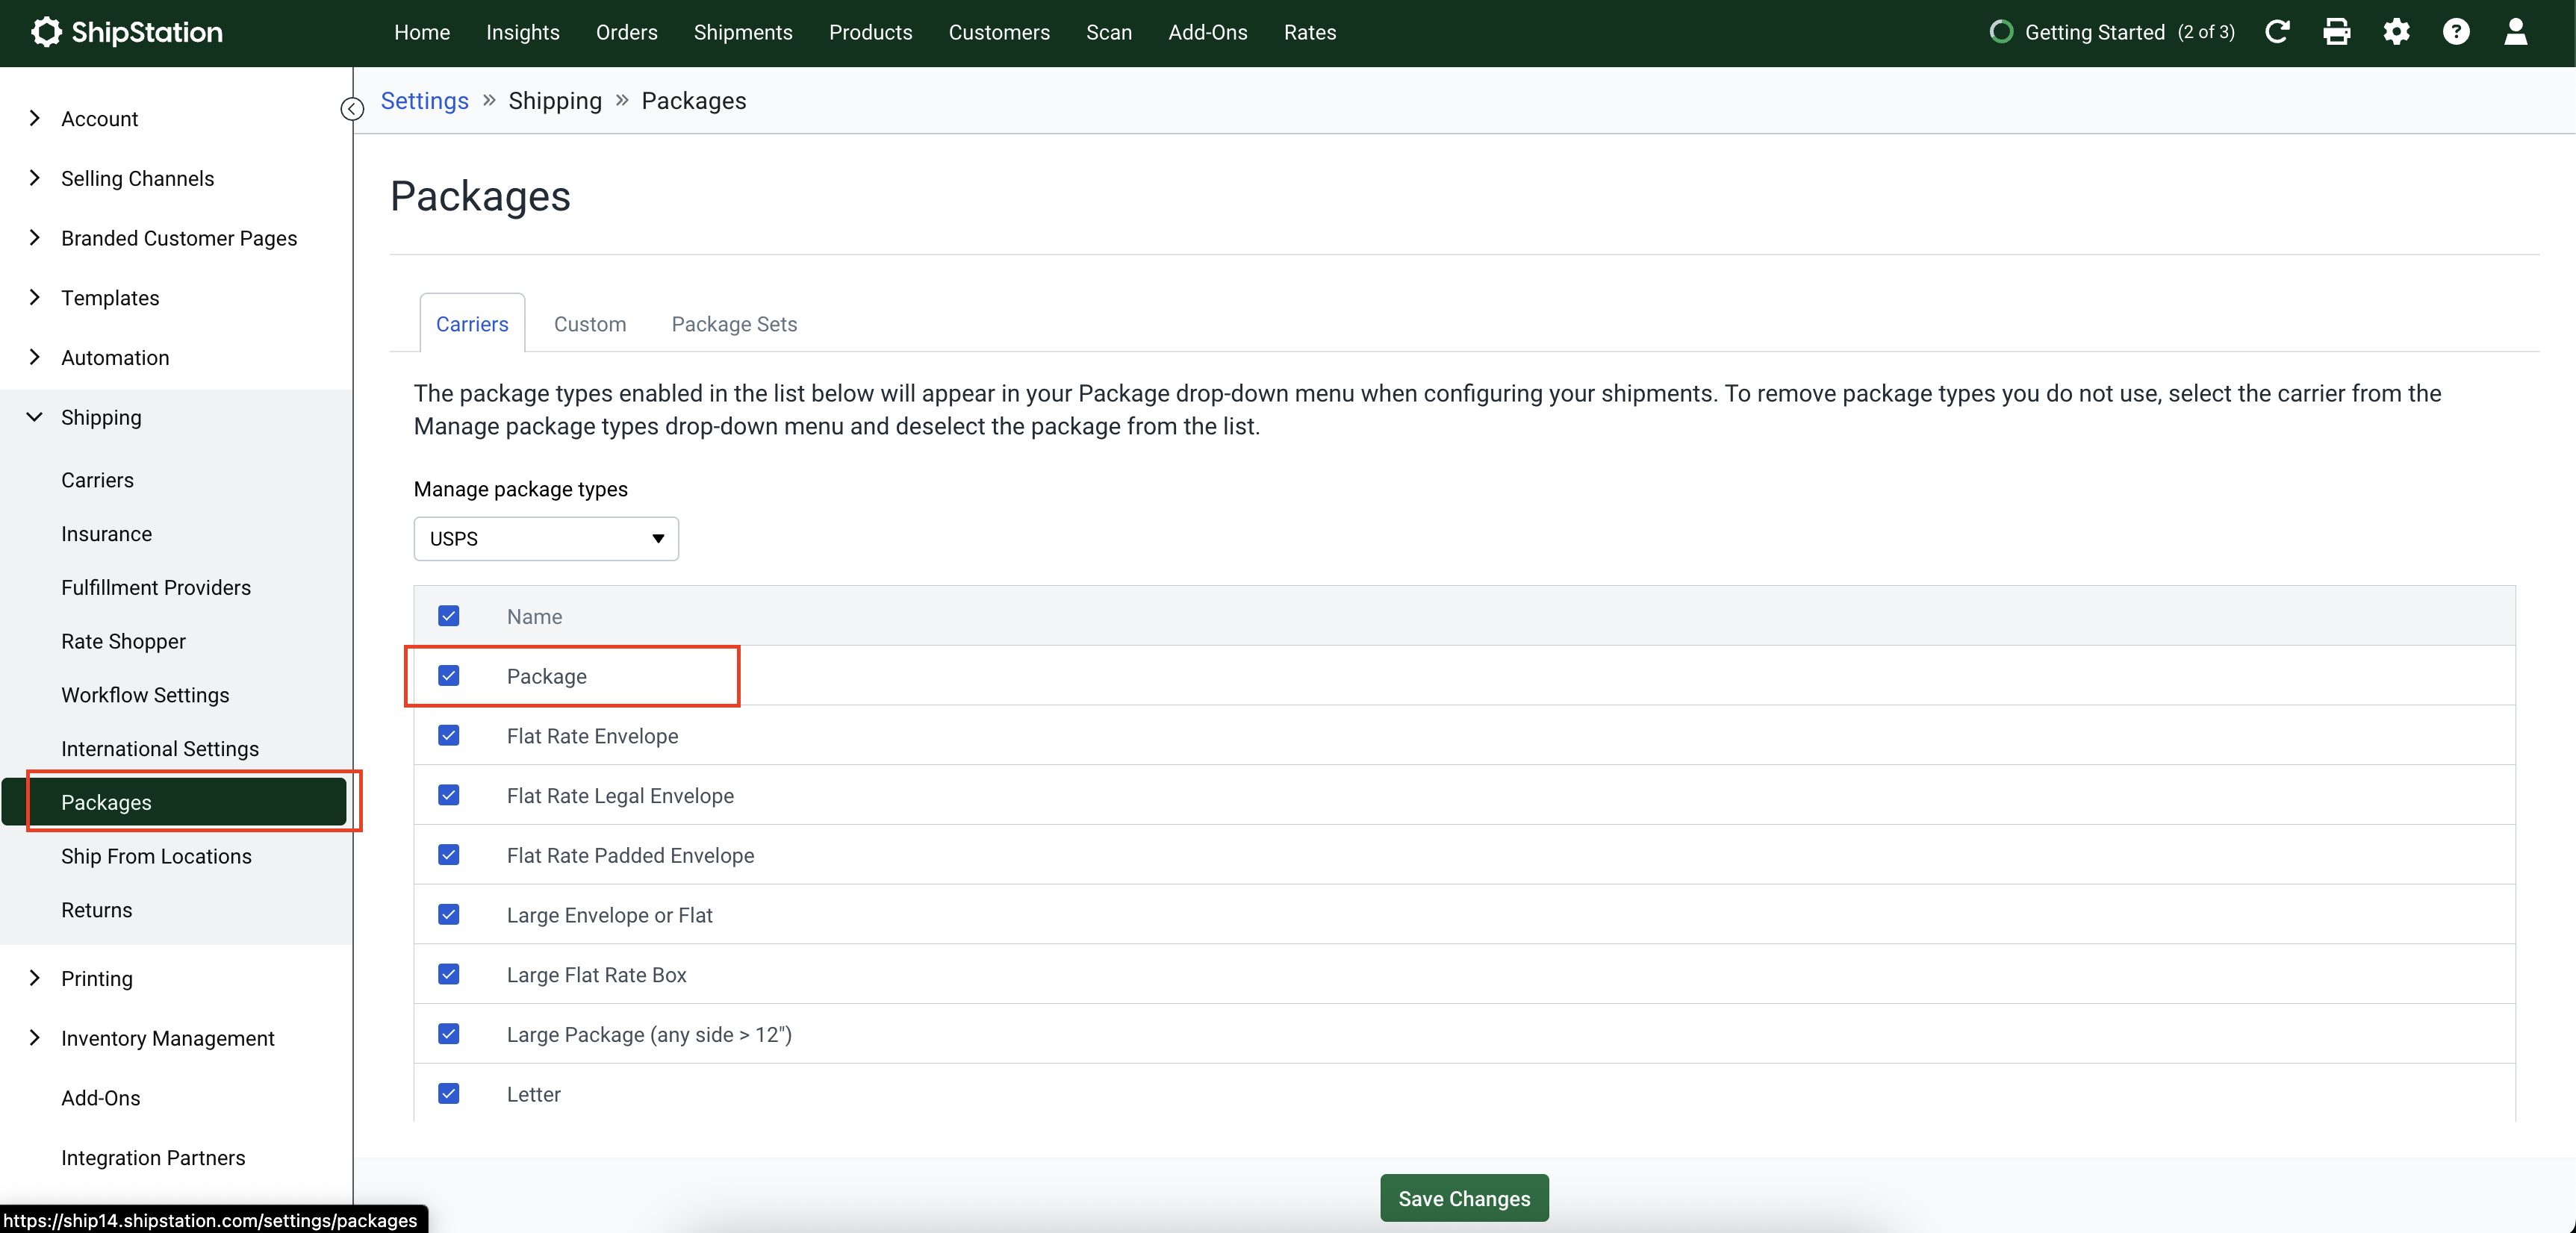The image size is (2576, 1233).
Task: Uncheck the Flat Rate Legal Envelope checkbox
Action: pos(448,795)
